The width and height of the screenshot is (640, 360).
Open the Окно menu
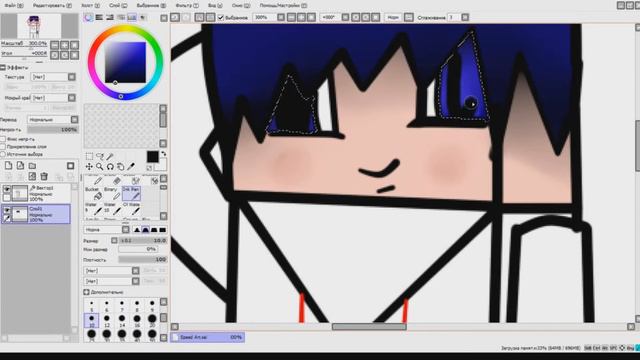pyautogui.click(x=240, y=6)
